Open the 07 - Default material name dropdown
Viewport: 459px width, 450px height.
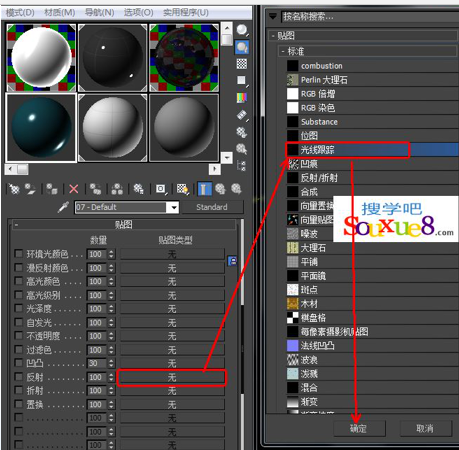[x=174, y=207]
